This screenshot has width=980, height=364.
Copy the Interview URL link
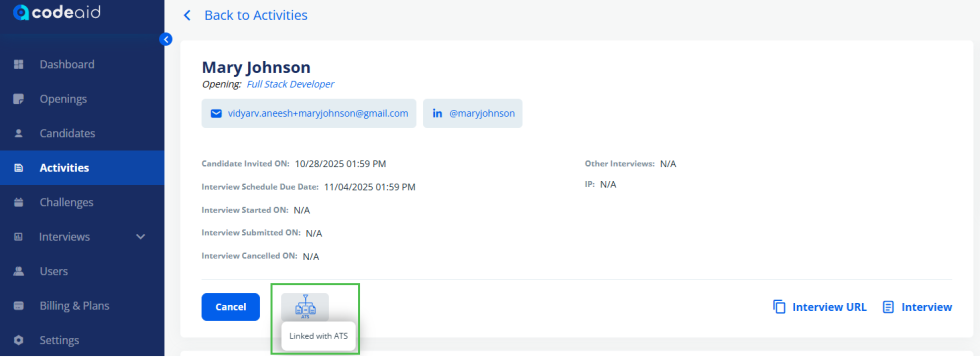pyautogui.click(x=829, y=307)
